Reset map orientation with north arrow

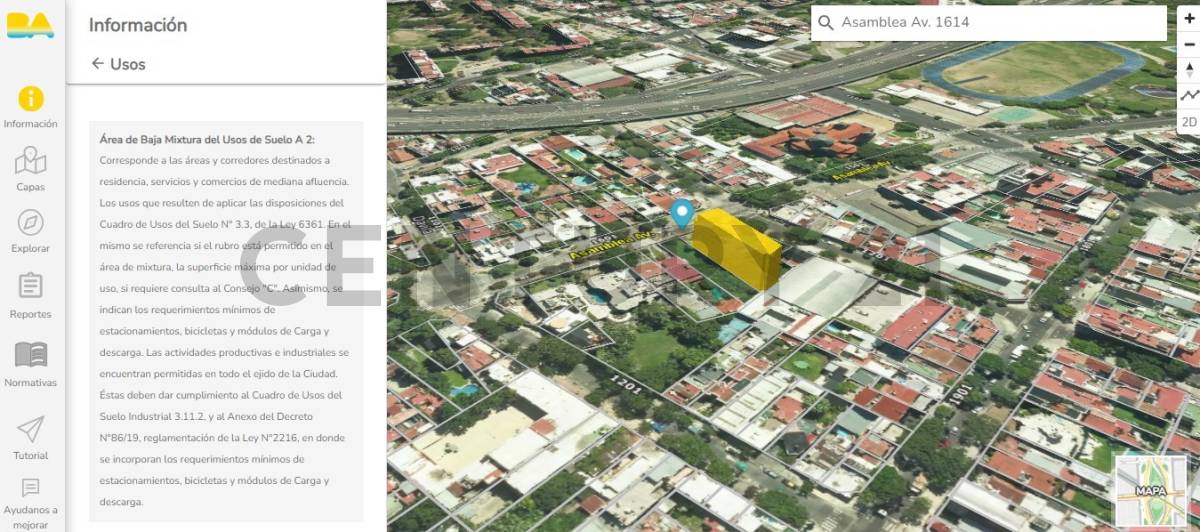pyautogui.click(x=1188, y=69)
